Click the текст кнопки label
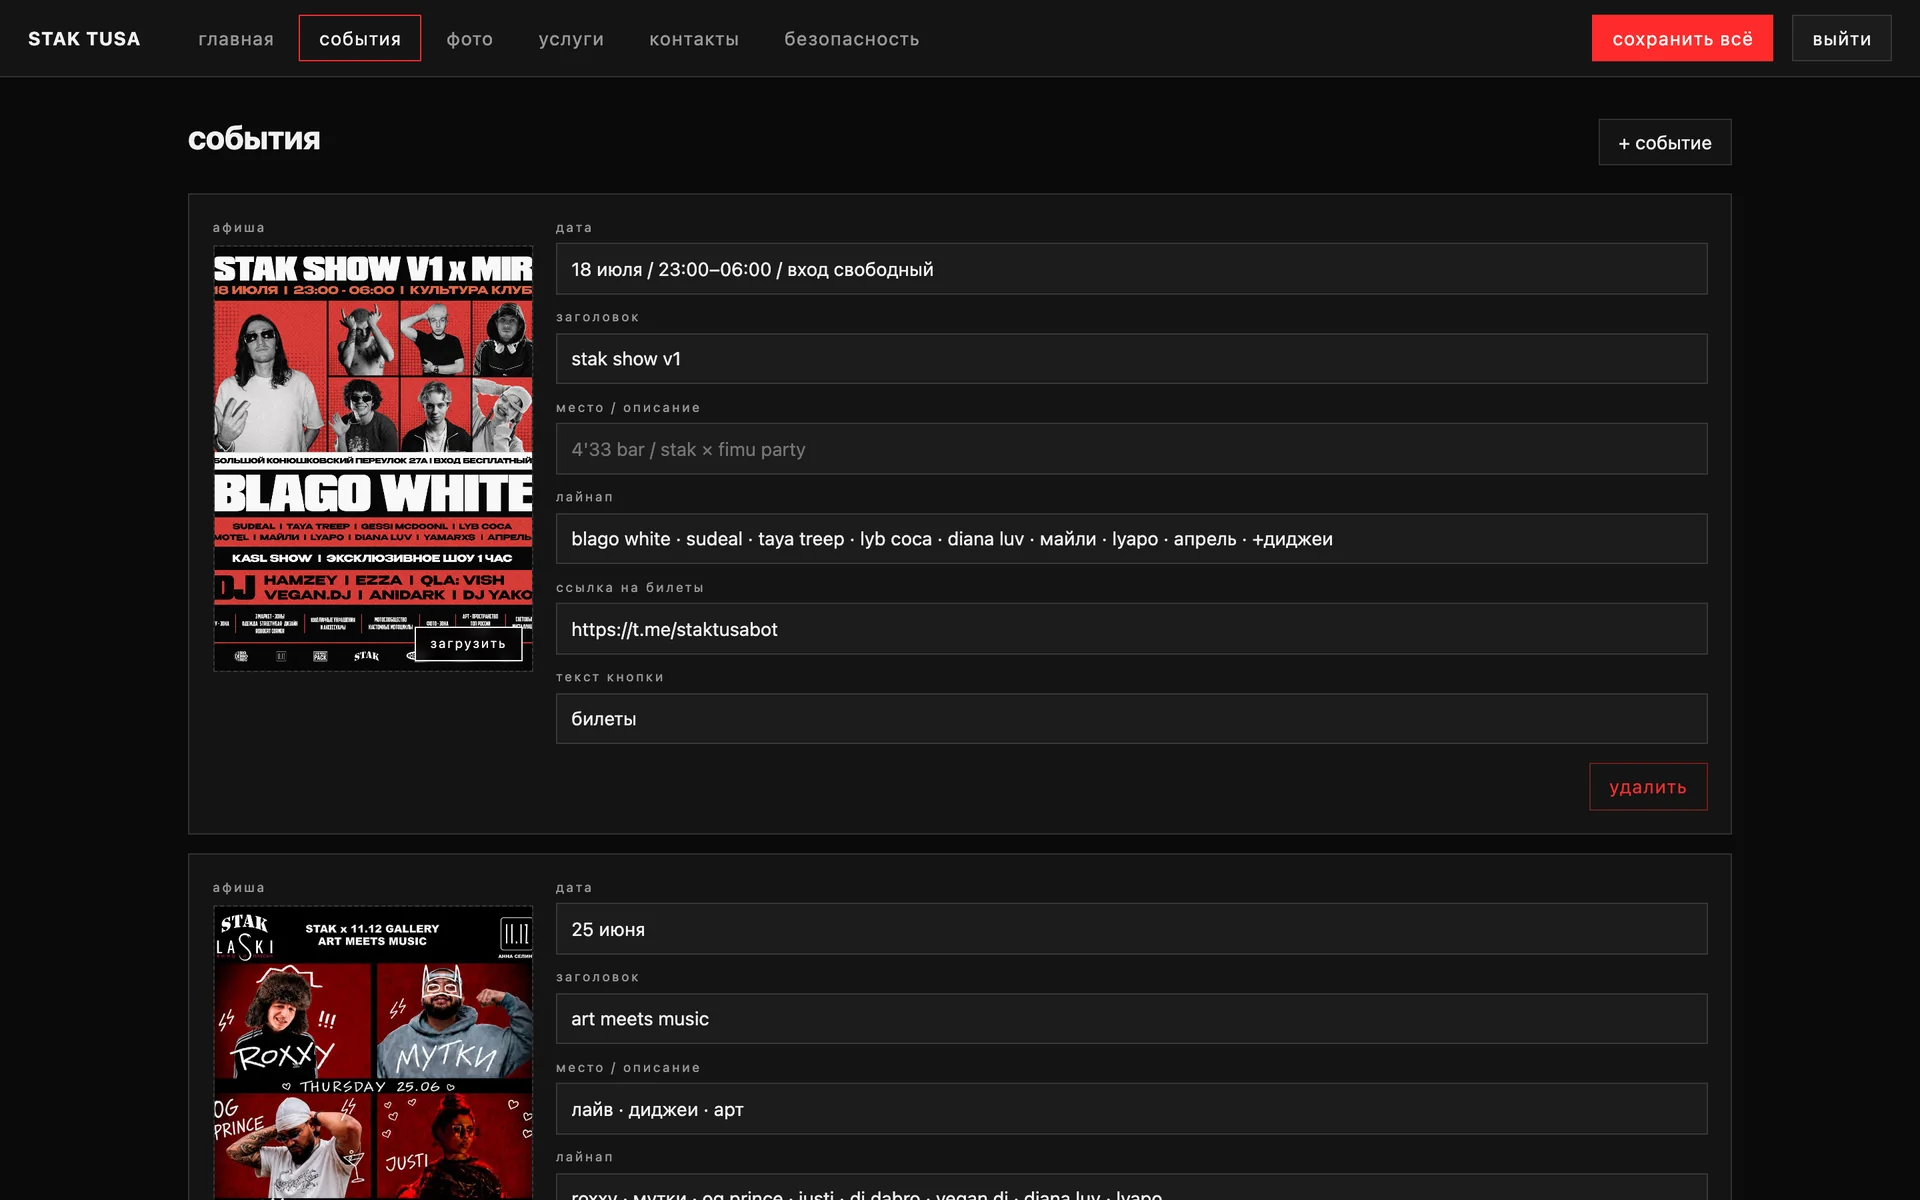 (x=610, y=678)
